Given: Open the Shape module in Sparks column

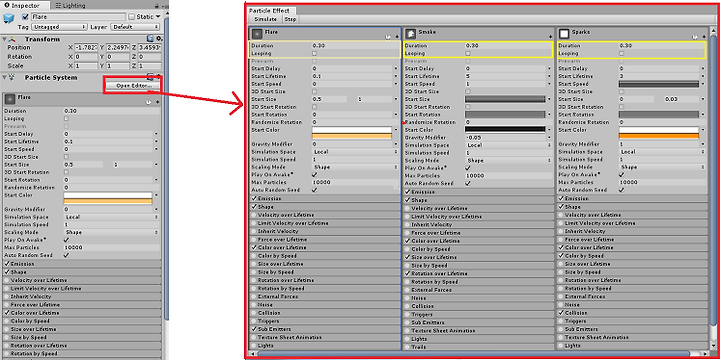Looking at the screenshot, I should click(x=632, y=207).
